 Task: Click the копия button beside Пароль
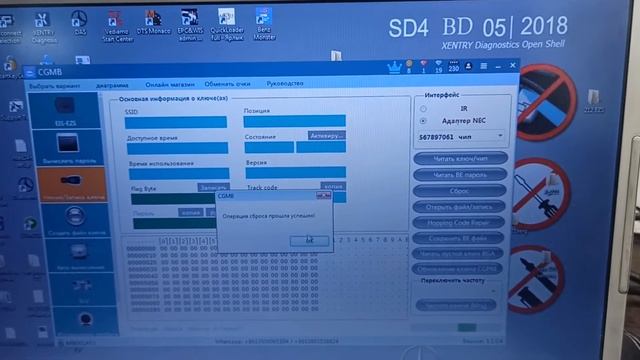pos(191,213)
